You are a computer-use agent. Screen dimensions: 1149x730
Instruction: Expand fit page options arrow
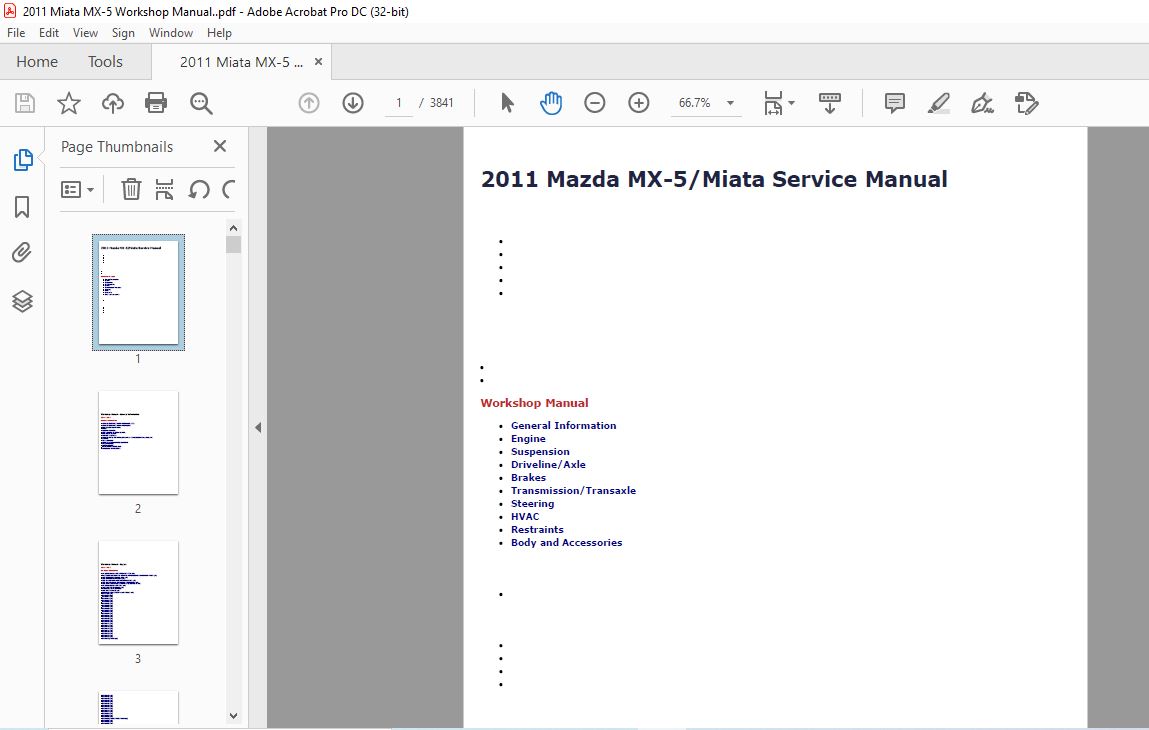pyautogui.click(x=791, y=103)
